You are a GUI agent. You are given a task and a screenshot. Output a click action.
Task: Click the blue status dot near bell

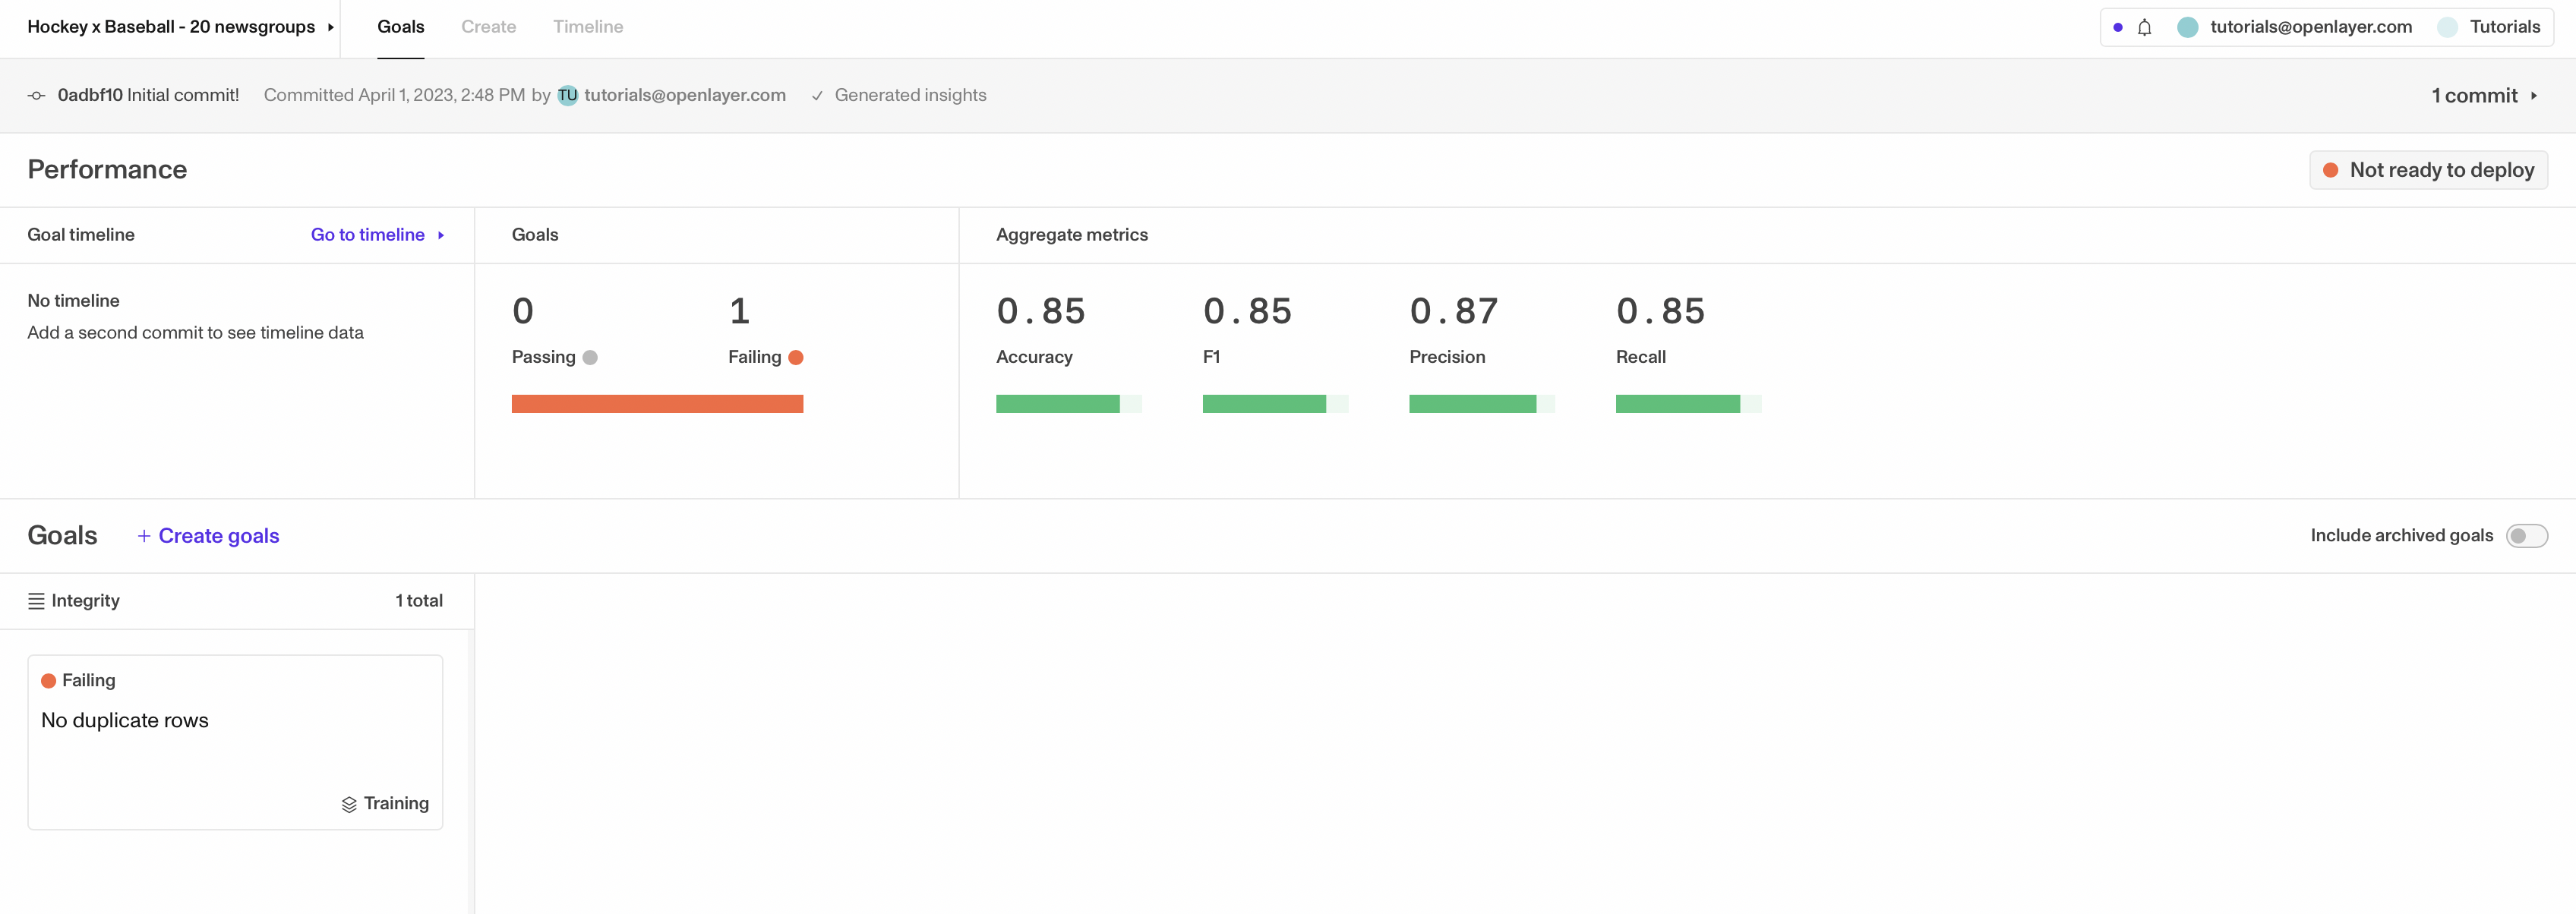point(2117,27)
